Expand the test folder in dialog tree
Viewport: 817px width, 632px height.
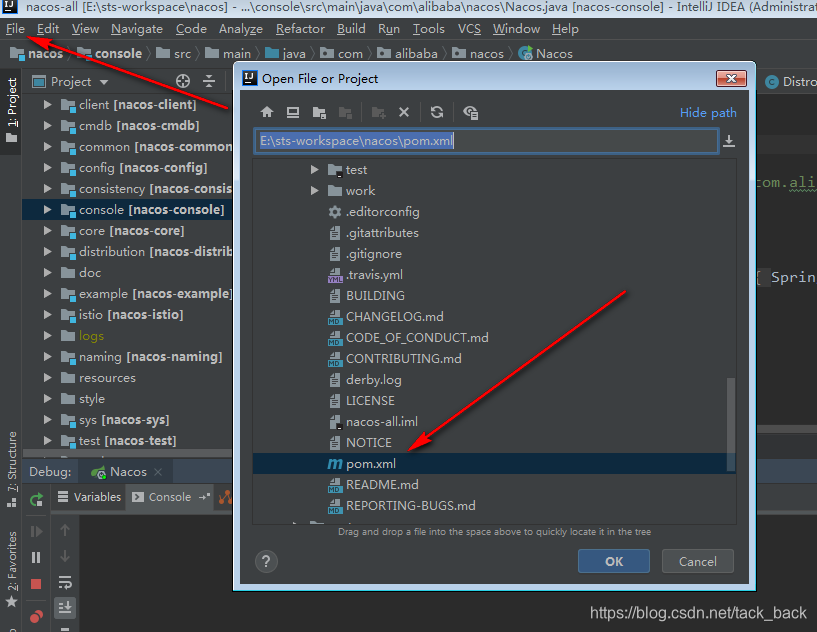click(x=314, y=169)
